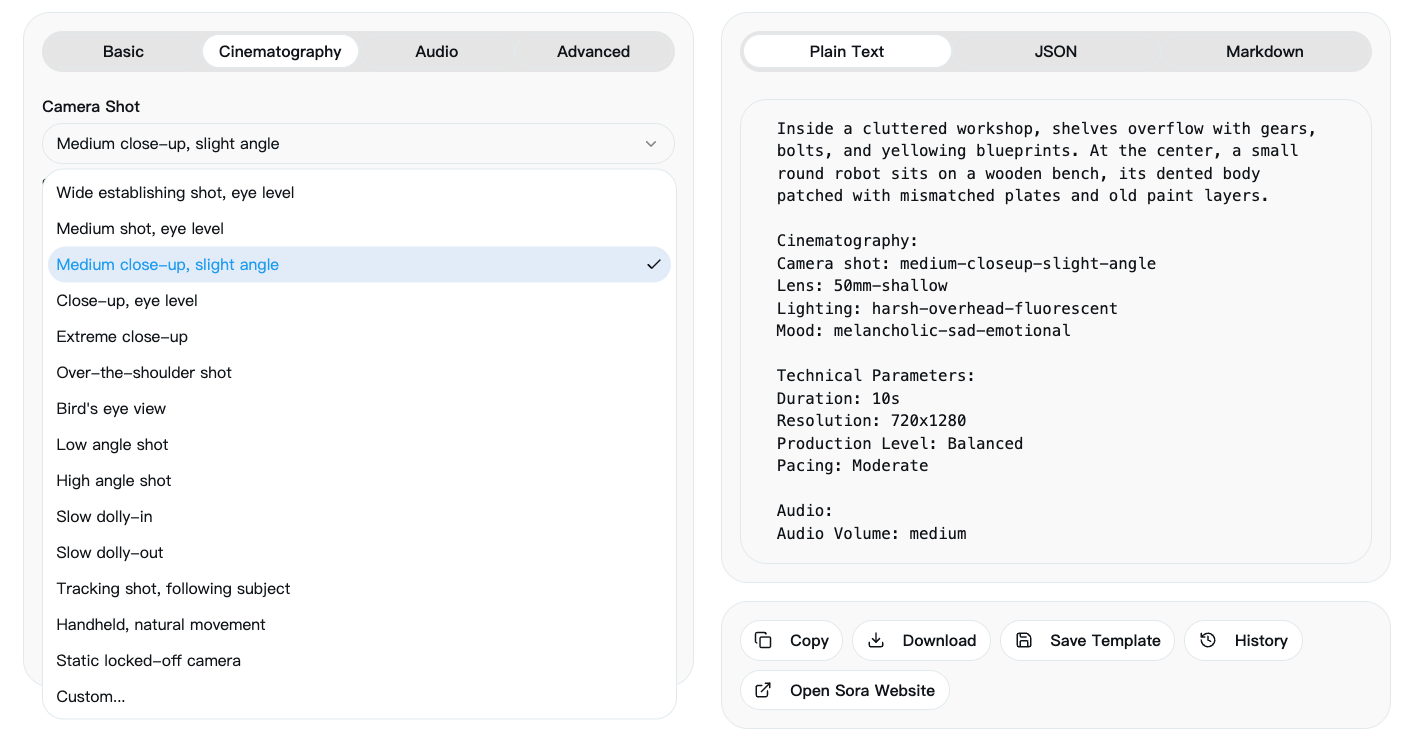Image resolution: width=1406 pixels, height=737 pixels.
Task: Choose Custom... from the shot list
Action: (x=91, y=697)
